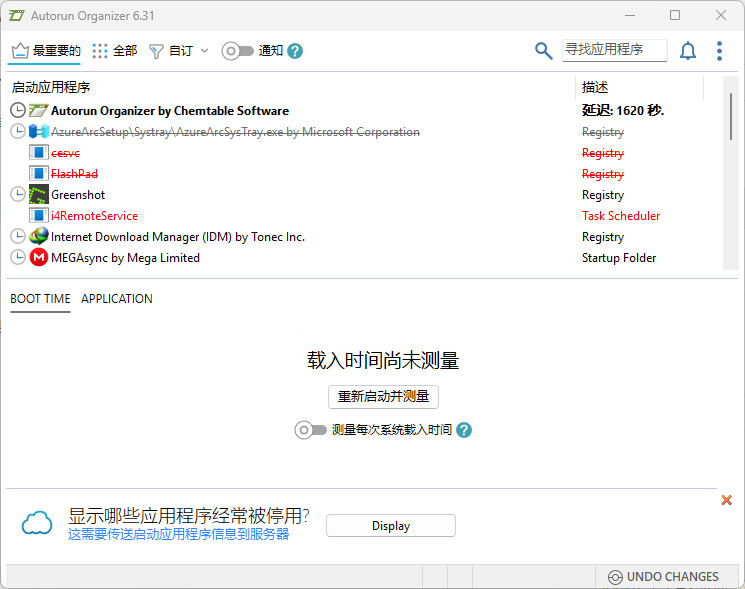Click clock icon on Greenshot row
The image size is (745, 589).
pyautogui.click(x=18, y=194)
